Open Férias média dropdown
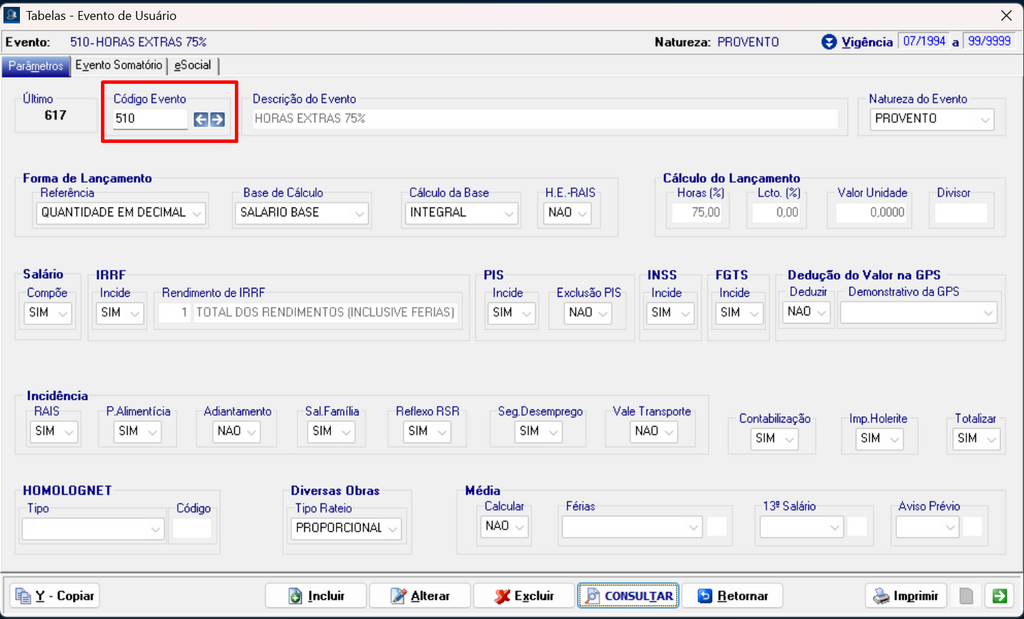 pos(632,527)
